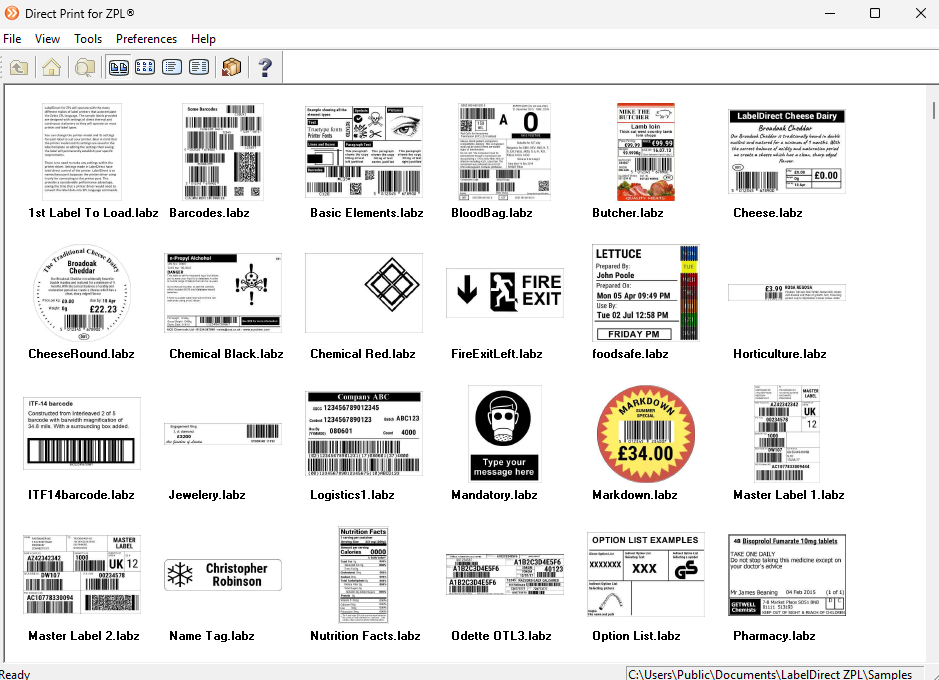Click the Direct Print app logo icon
The height and width of the screenshot is (680, 939).
[11, 13]
